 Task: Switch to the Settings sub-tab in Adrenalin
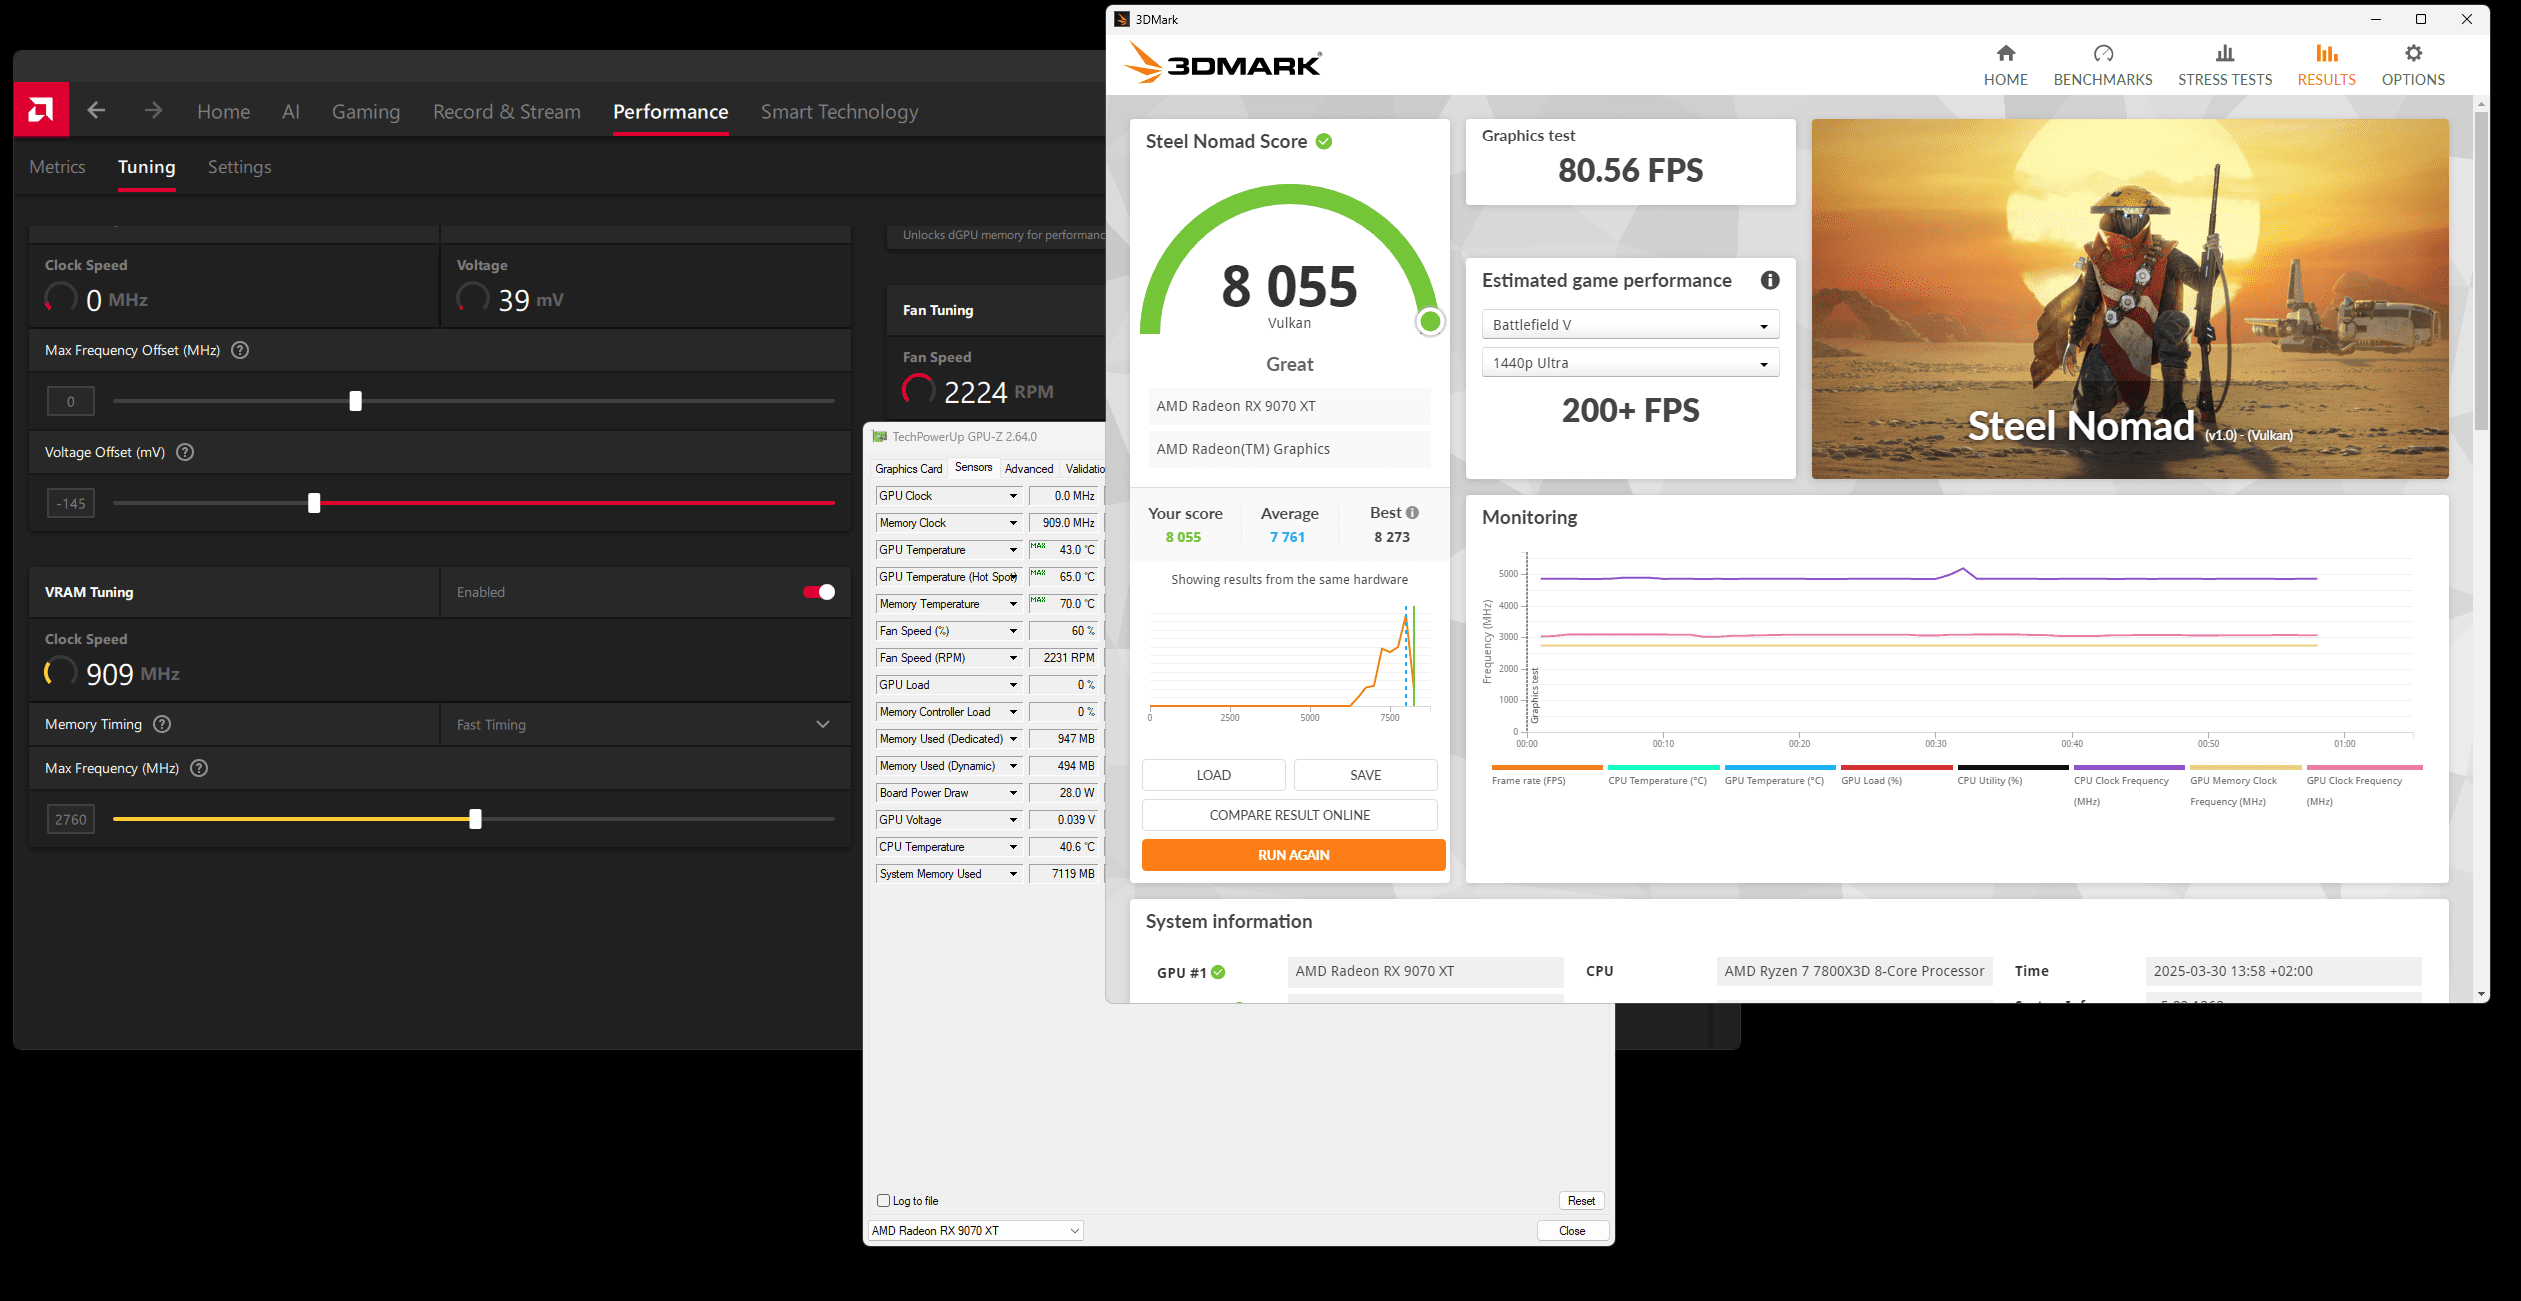(239, 167)
